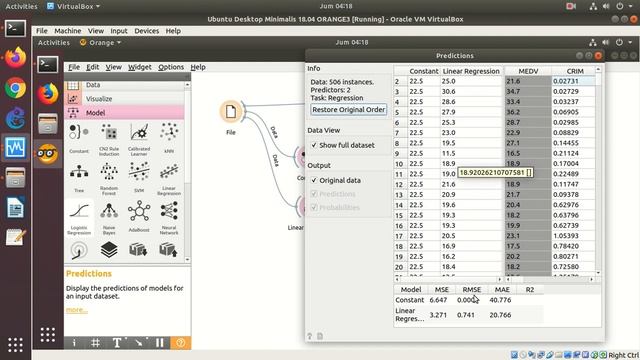The height and width of the screenshot is (360, 640).
Task: Select the kNN widget
Action: [169, 139]
